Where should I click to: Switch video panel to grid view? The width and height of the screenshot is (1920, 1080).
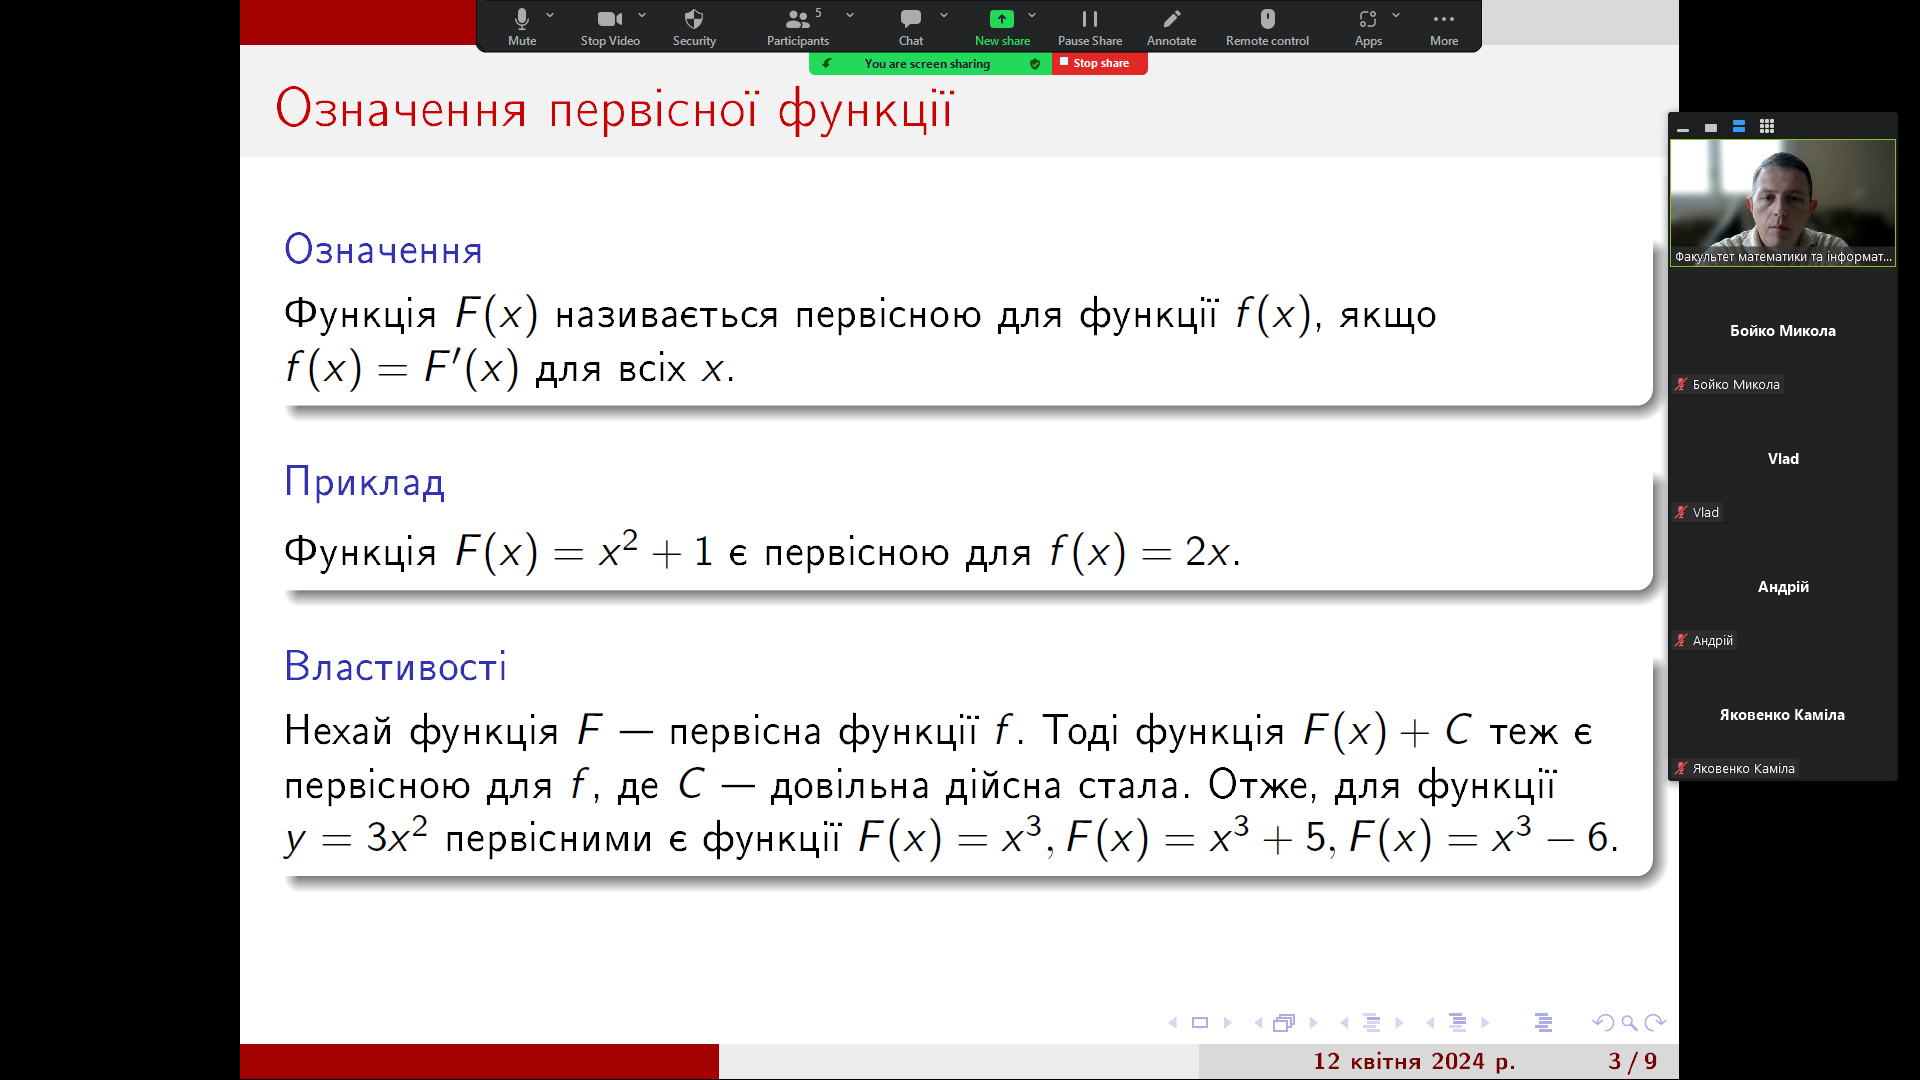pos(1767,126)
